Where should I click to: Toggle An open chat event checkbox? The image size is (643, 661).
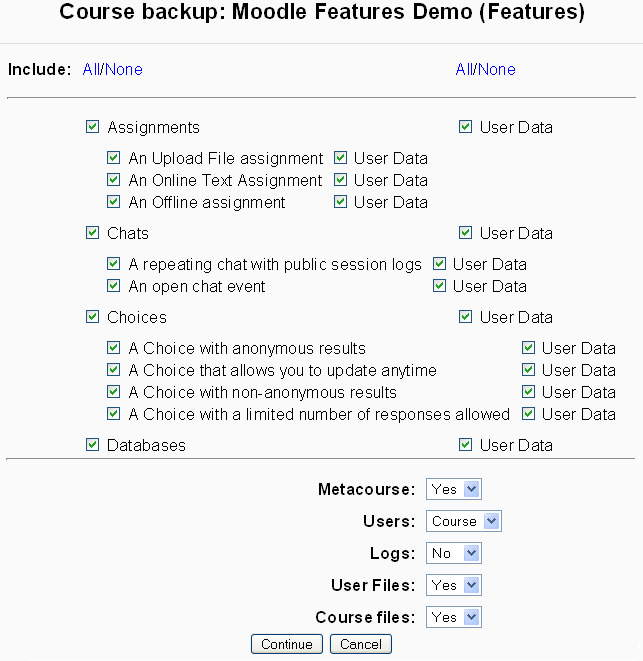click(114, 286)
